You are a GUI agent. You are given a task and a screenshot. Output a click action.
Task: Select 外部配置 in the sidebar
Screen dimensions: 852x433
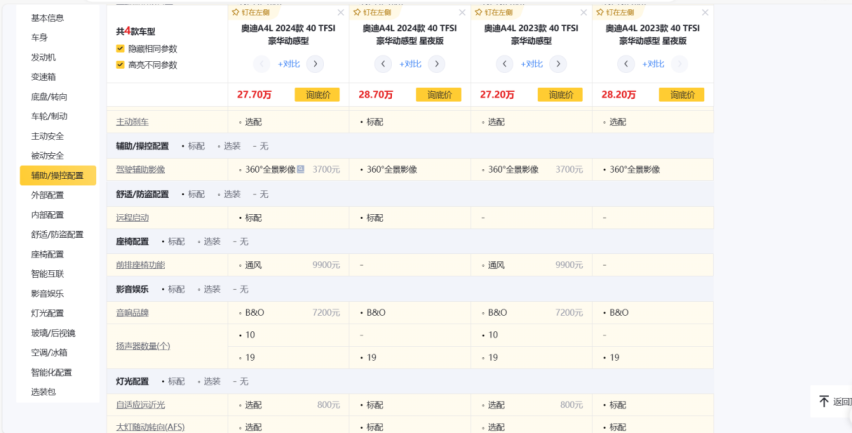click(x=47, y=195)
